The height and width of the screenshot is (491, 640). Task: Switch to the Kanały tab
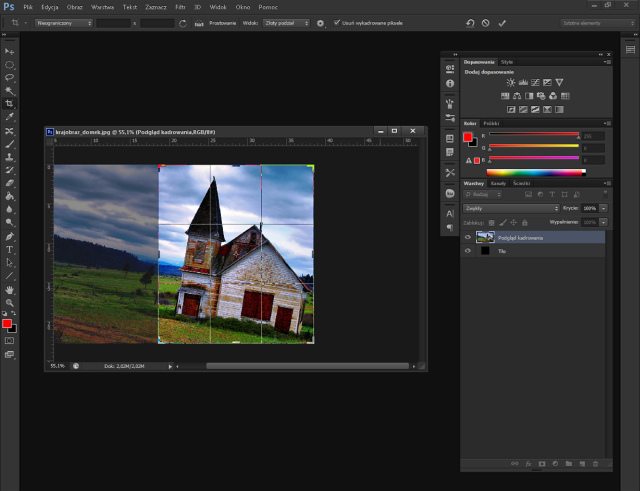498,183
